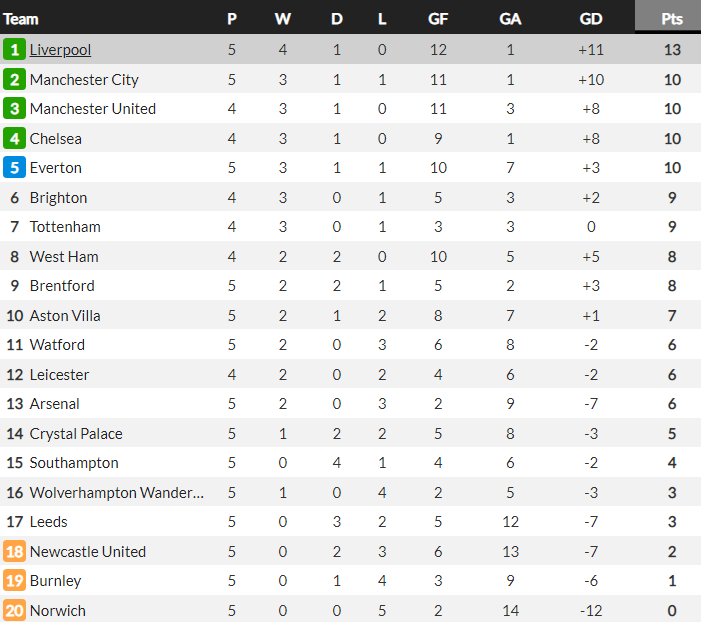Open the Liverpool team link
The width and height of the screenshot is (701, 622).
(x=60, y=50)
